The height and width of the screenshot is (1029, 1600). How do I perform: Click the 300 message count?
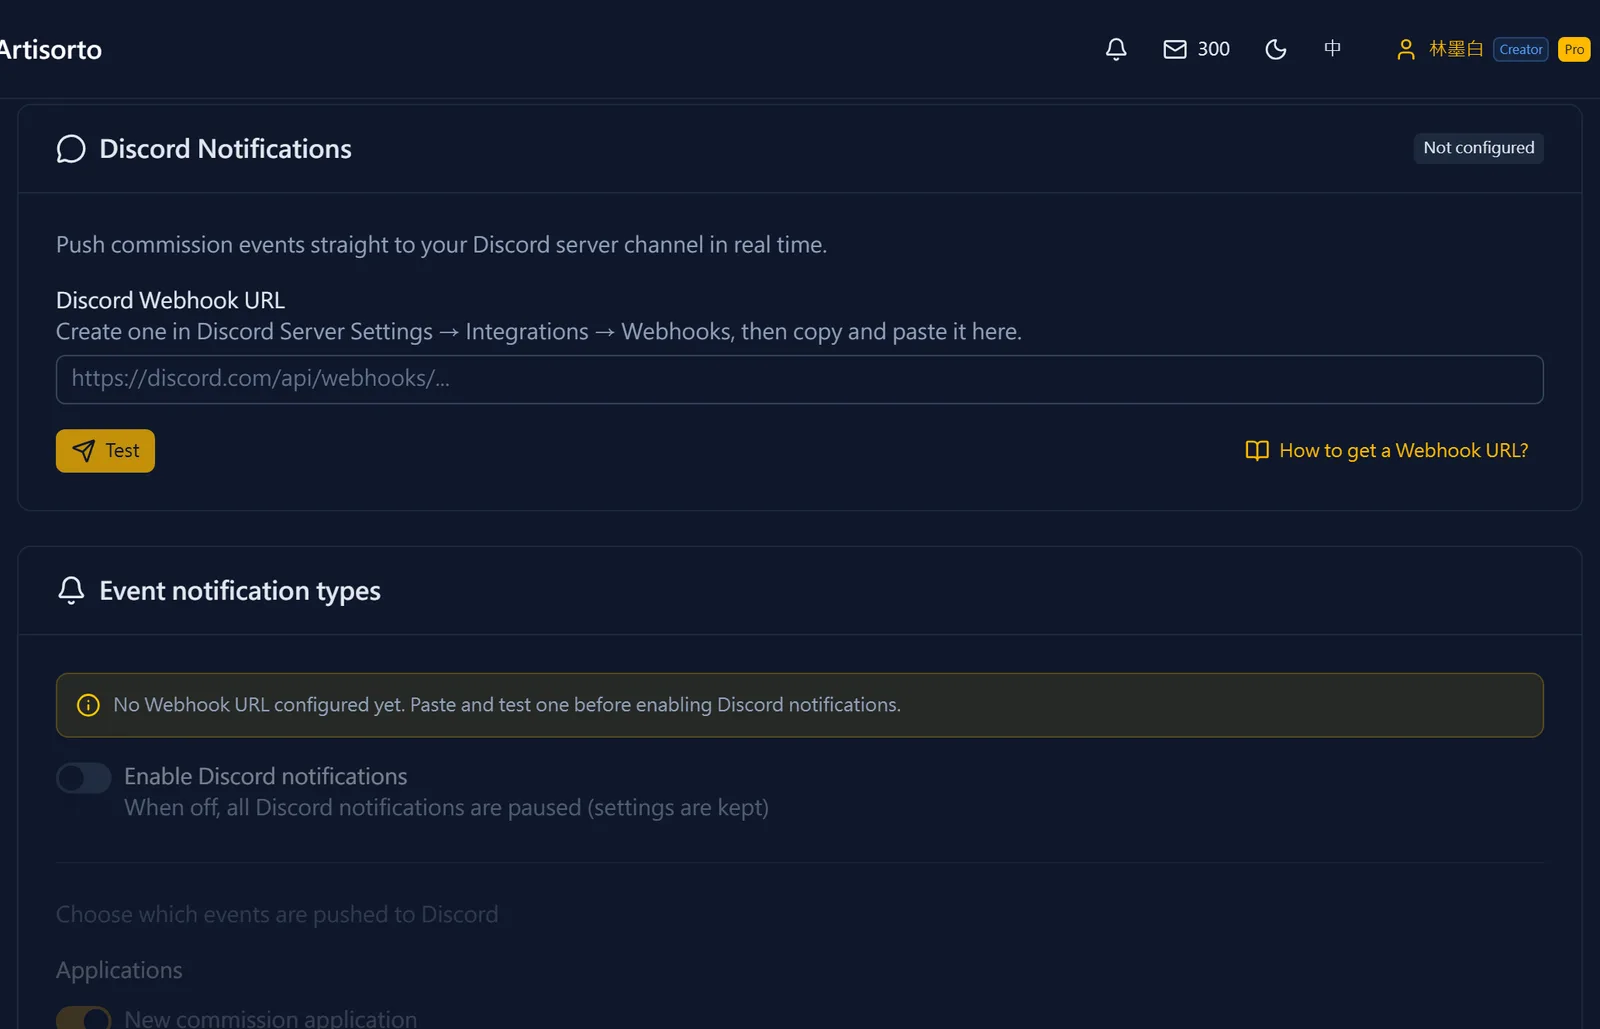(1214, 49)
